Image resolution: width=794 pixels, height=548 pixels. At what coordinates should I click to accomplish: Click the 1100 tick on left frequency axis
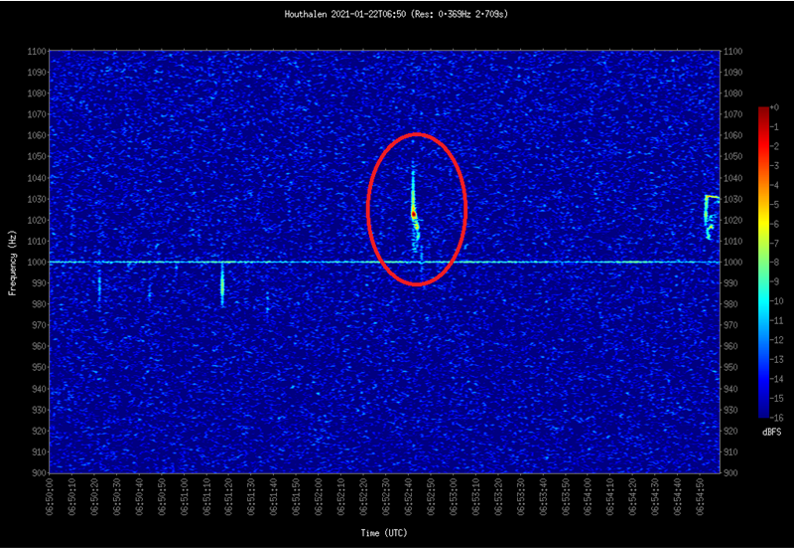click(x=36, y=51)
